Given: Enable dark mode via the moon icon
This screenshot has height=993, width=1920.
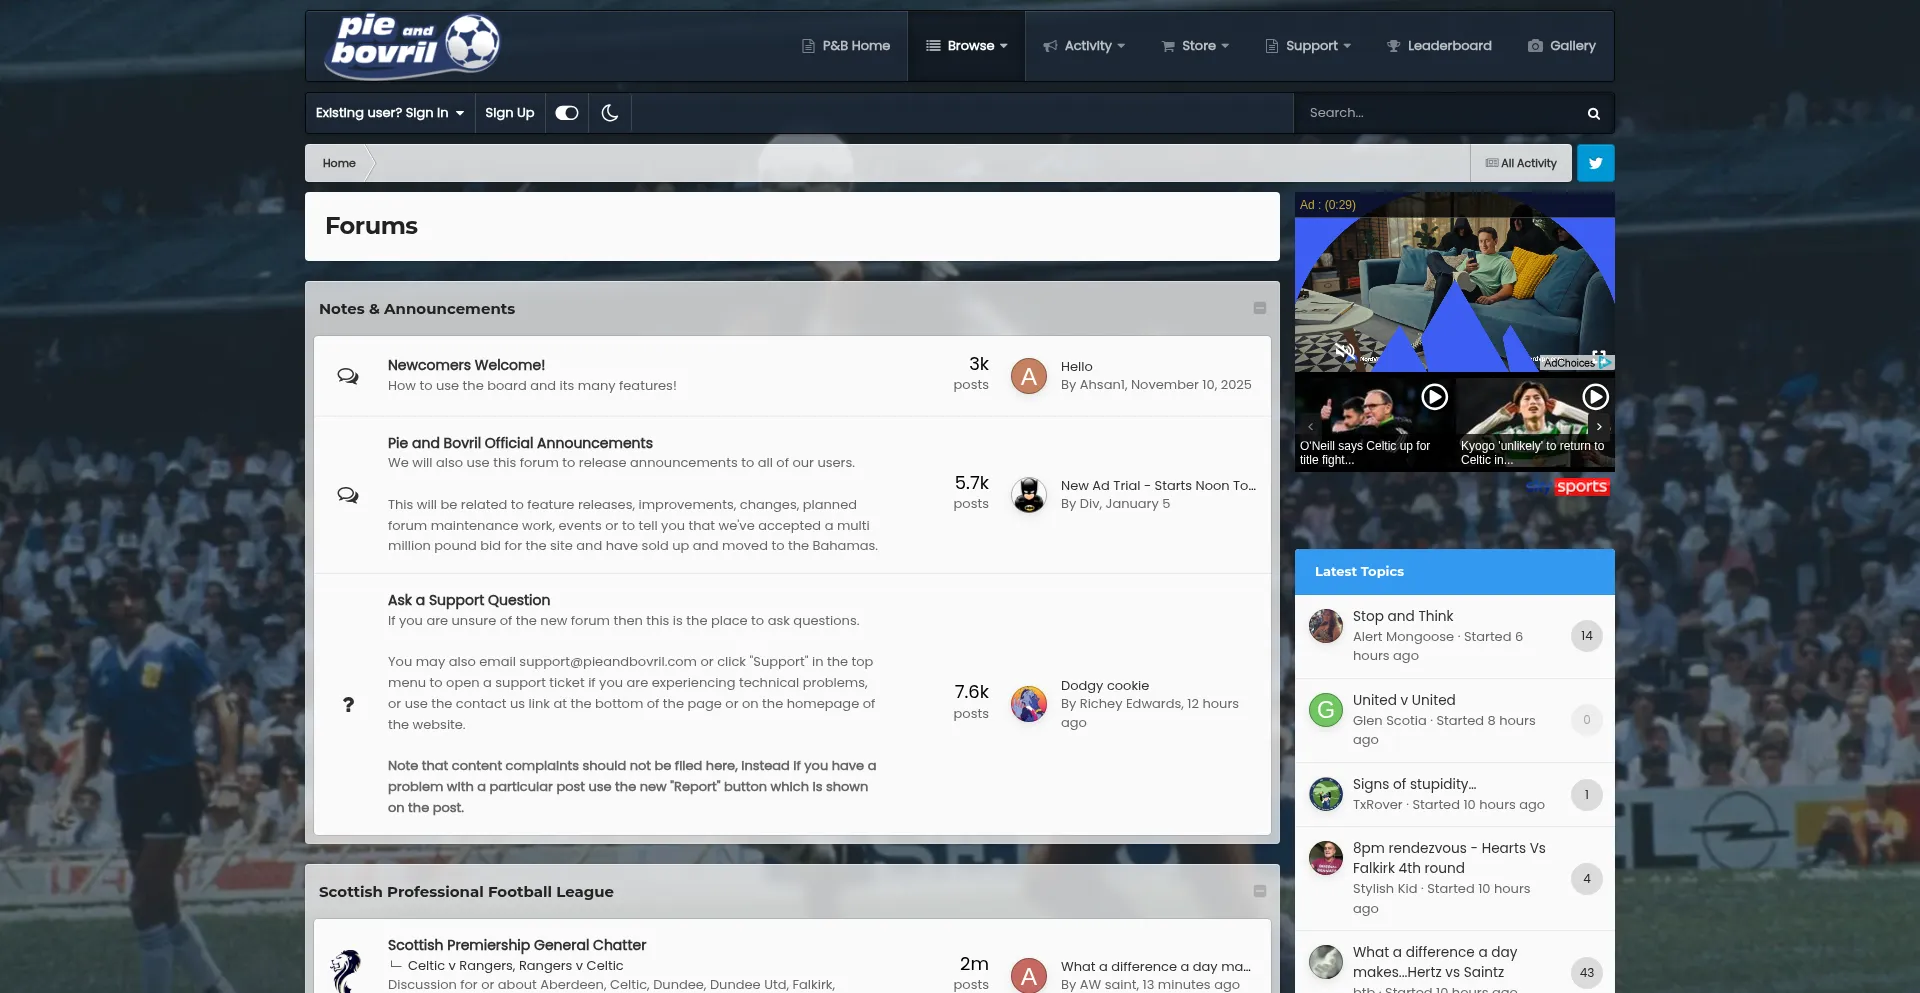Looking at the screenshot, I should (610, 113).
